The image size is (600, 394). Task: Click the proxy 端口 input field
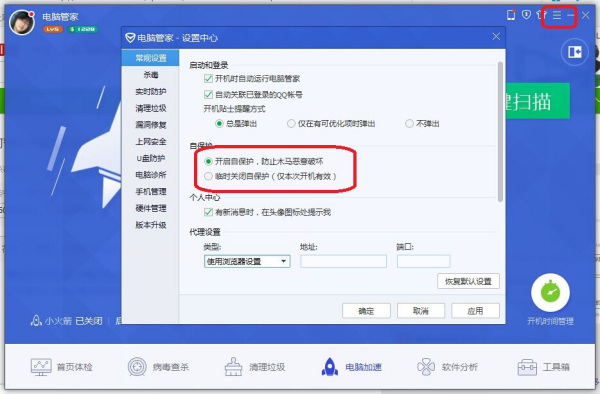click(x=423, y=261)
